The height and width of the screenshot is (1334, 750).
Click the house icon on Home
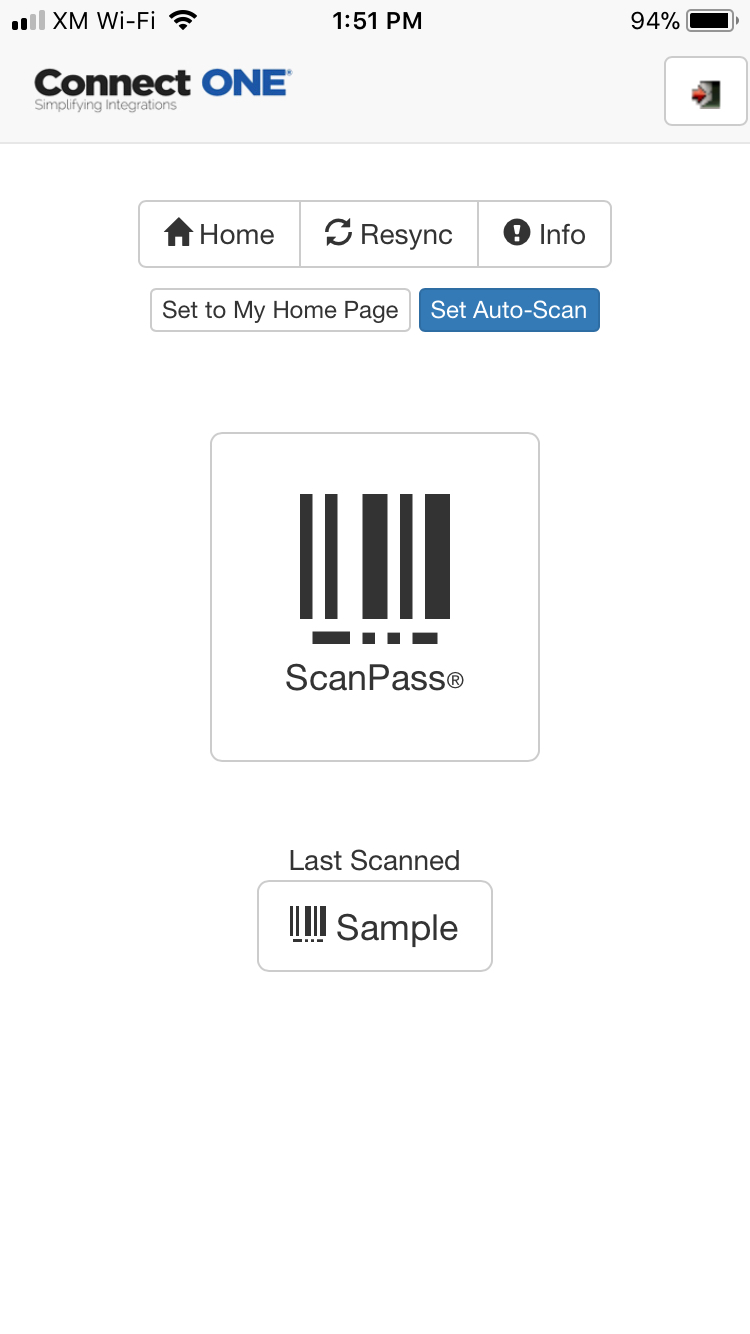coord(179,234)
